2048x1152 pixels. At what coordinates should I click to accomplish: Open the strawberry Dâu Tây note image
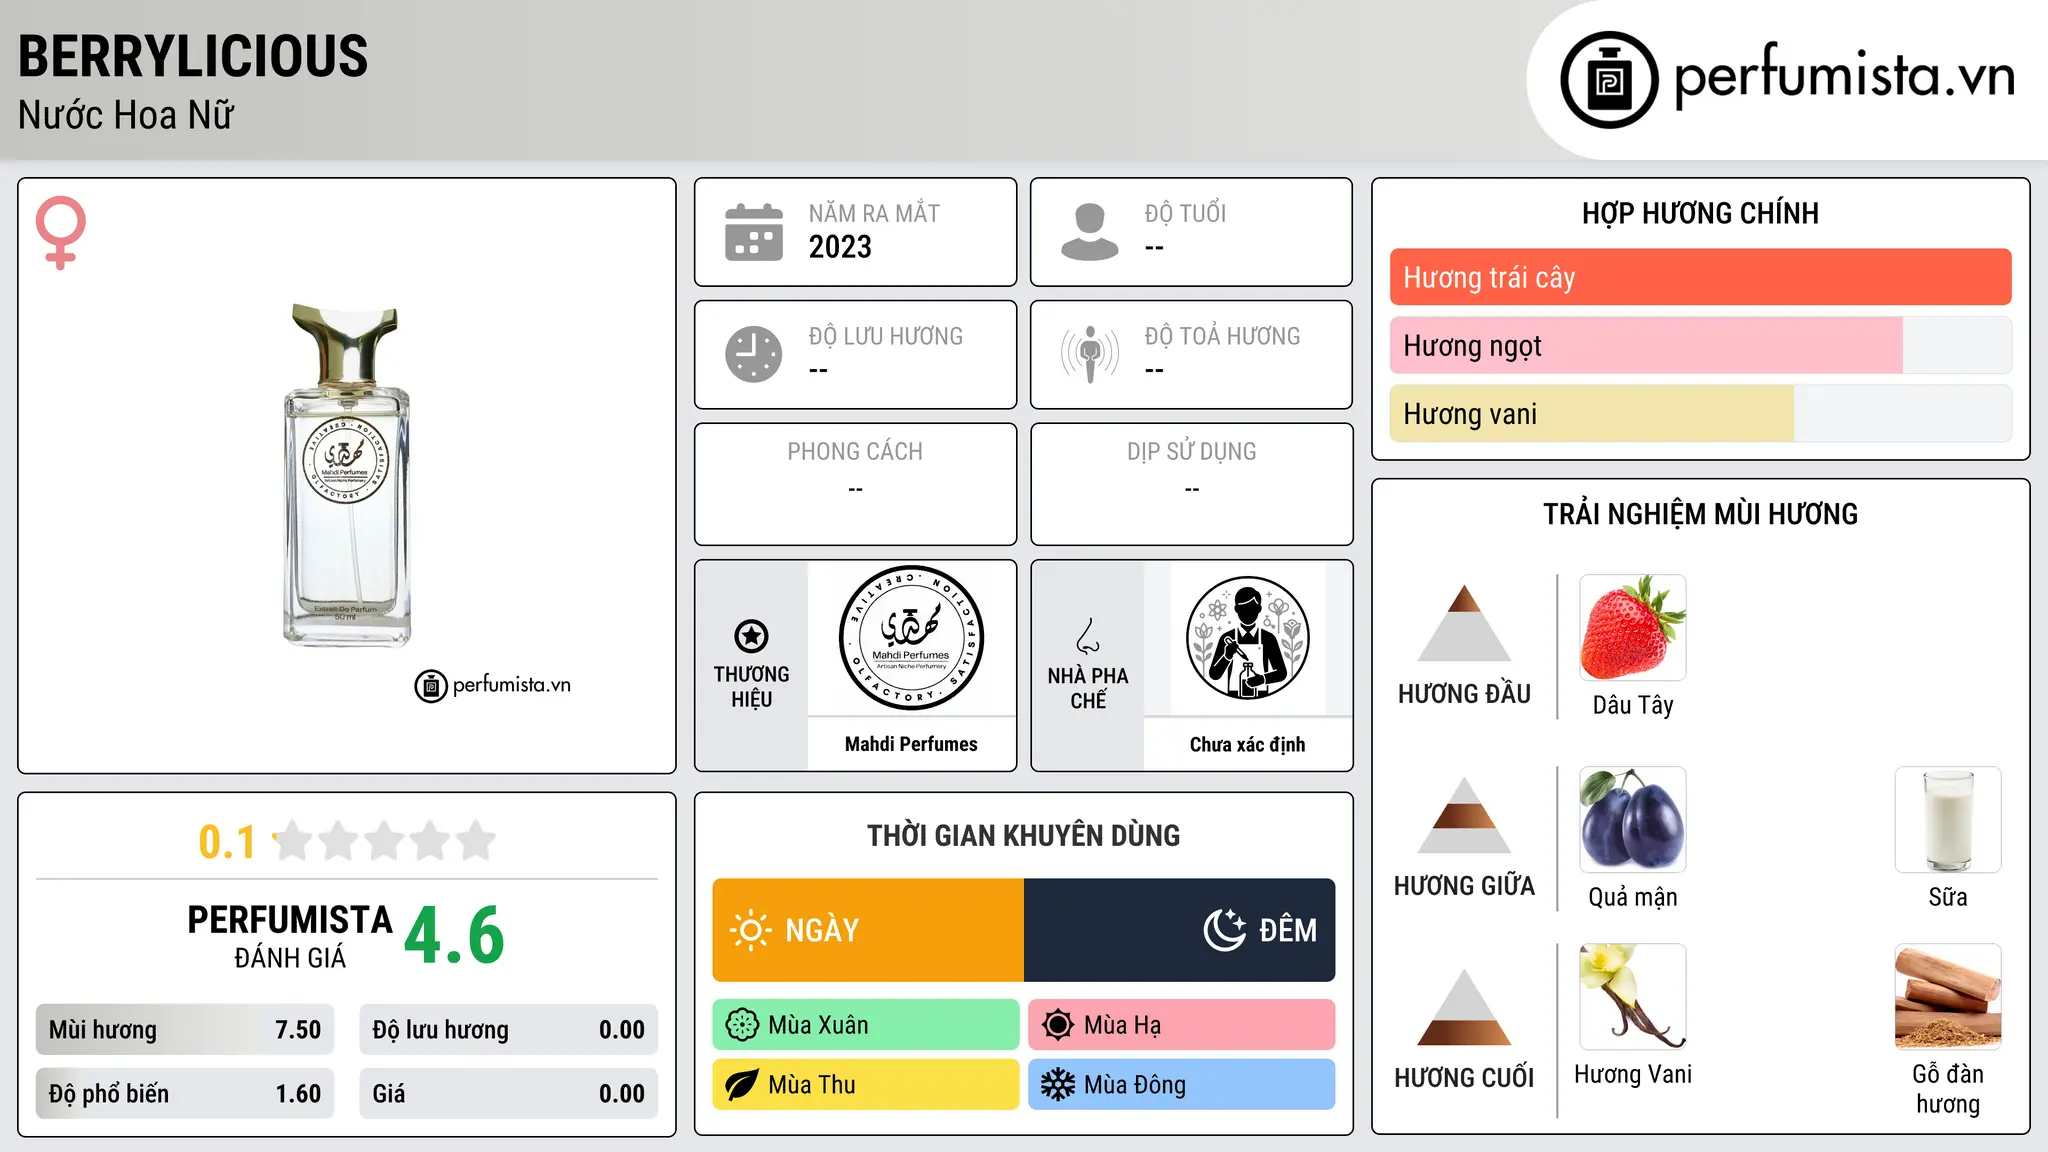(1633, 628)
